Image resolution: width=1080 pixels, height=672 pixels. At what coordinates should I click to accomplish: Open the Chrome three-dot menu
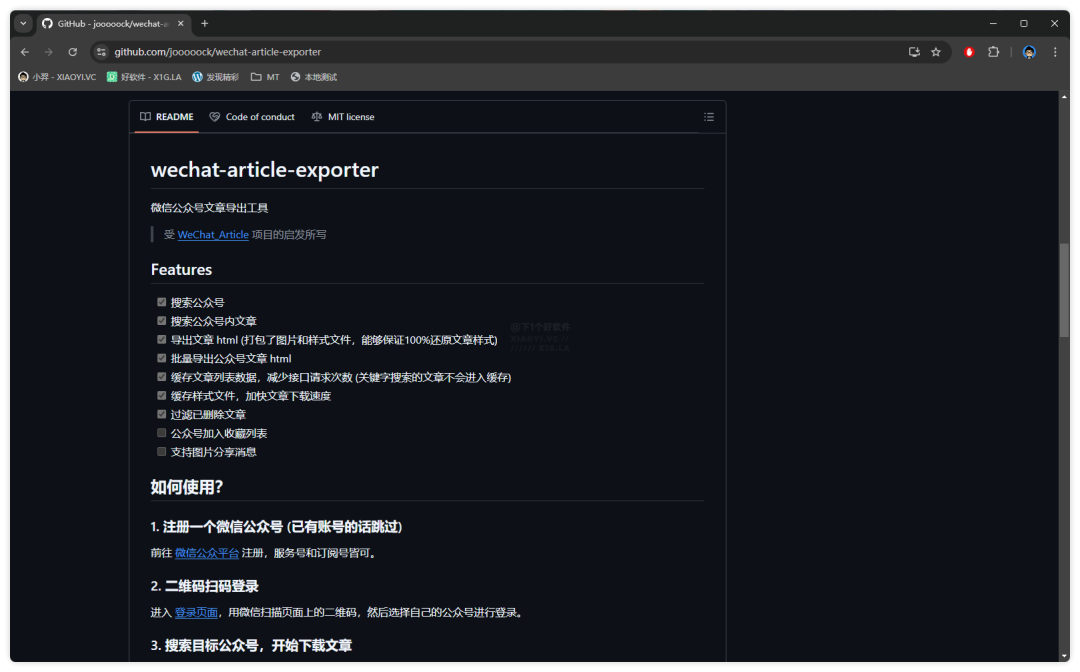[1056, 52]
